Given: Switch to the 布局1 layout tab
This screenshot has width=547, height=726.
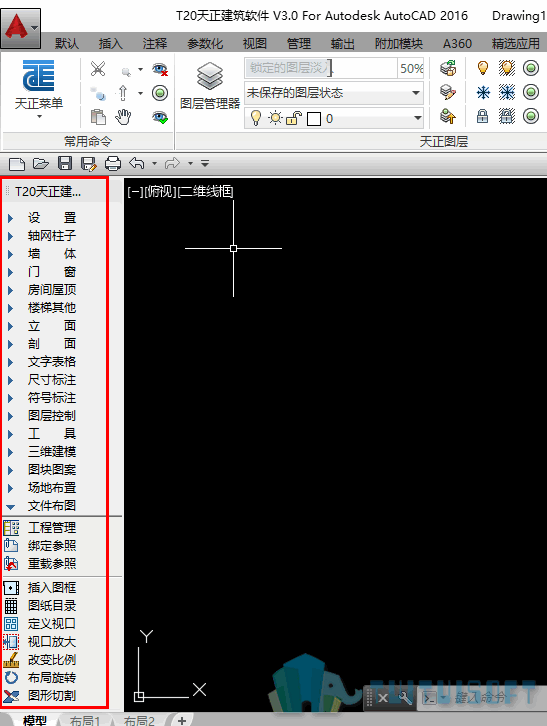Looking at the screenshot, I should click(85, 720).
